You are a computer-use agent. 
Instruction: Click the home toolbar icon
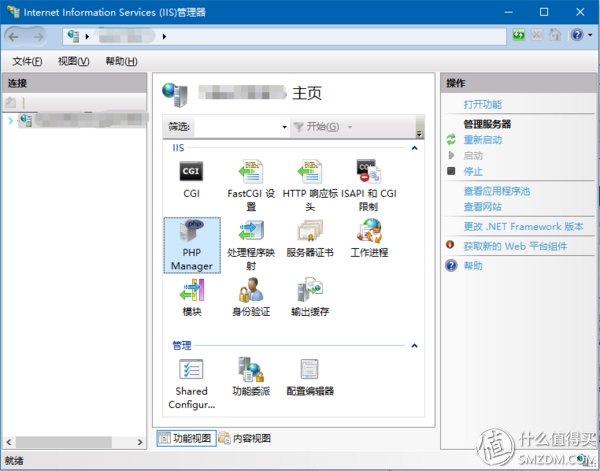(x=554, y=36)
